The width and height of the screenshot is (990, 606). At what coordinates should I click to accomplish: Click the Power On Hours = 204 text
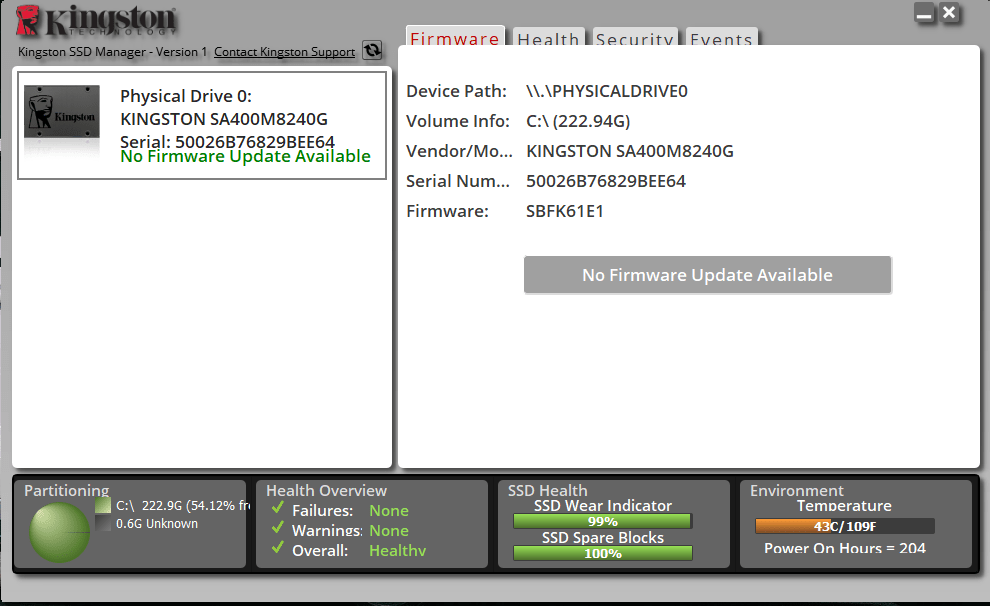coord(845,548)
